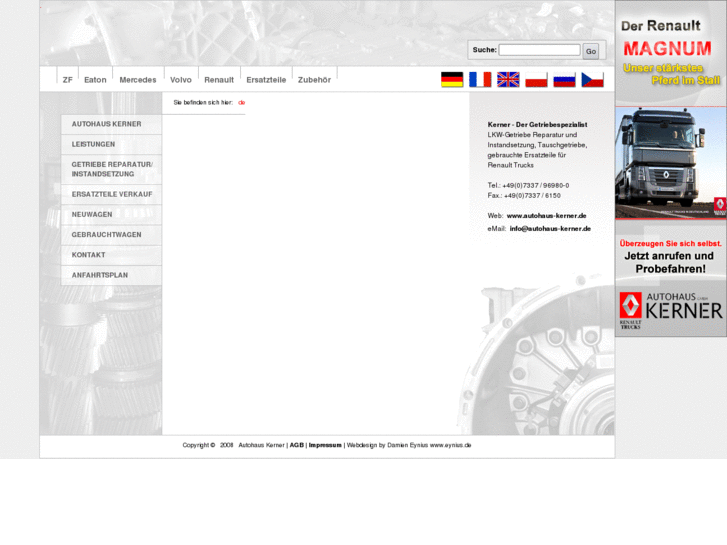Select the Czech flag language

pyautogui.click(x=593, y=79)
